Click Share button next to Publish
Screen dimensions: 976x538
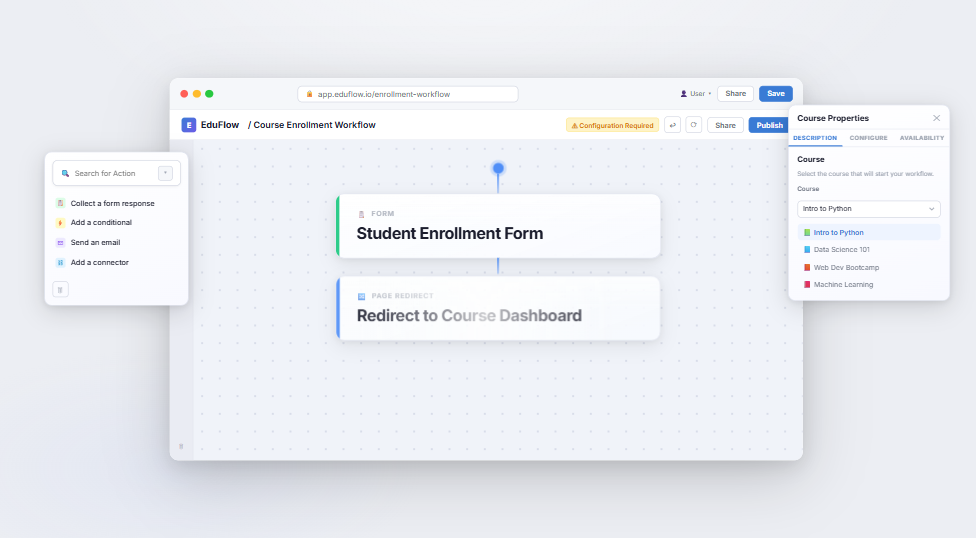click(x=725, y=125)
